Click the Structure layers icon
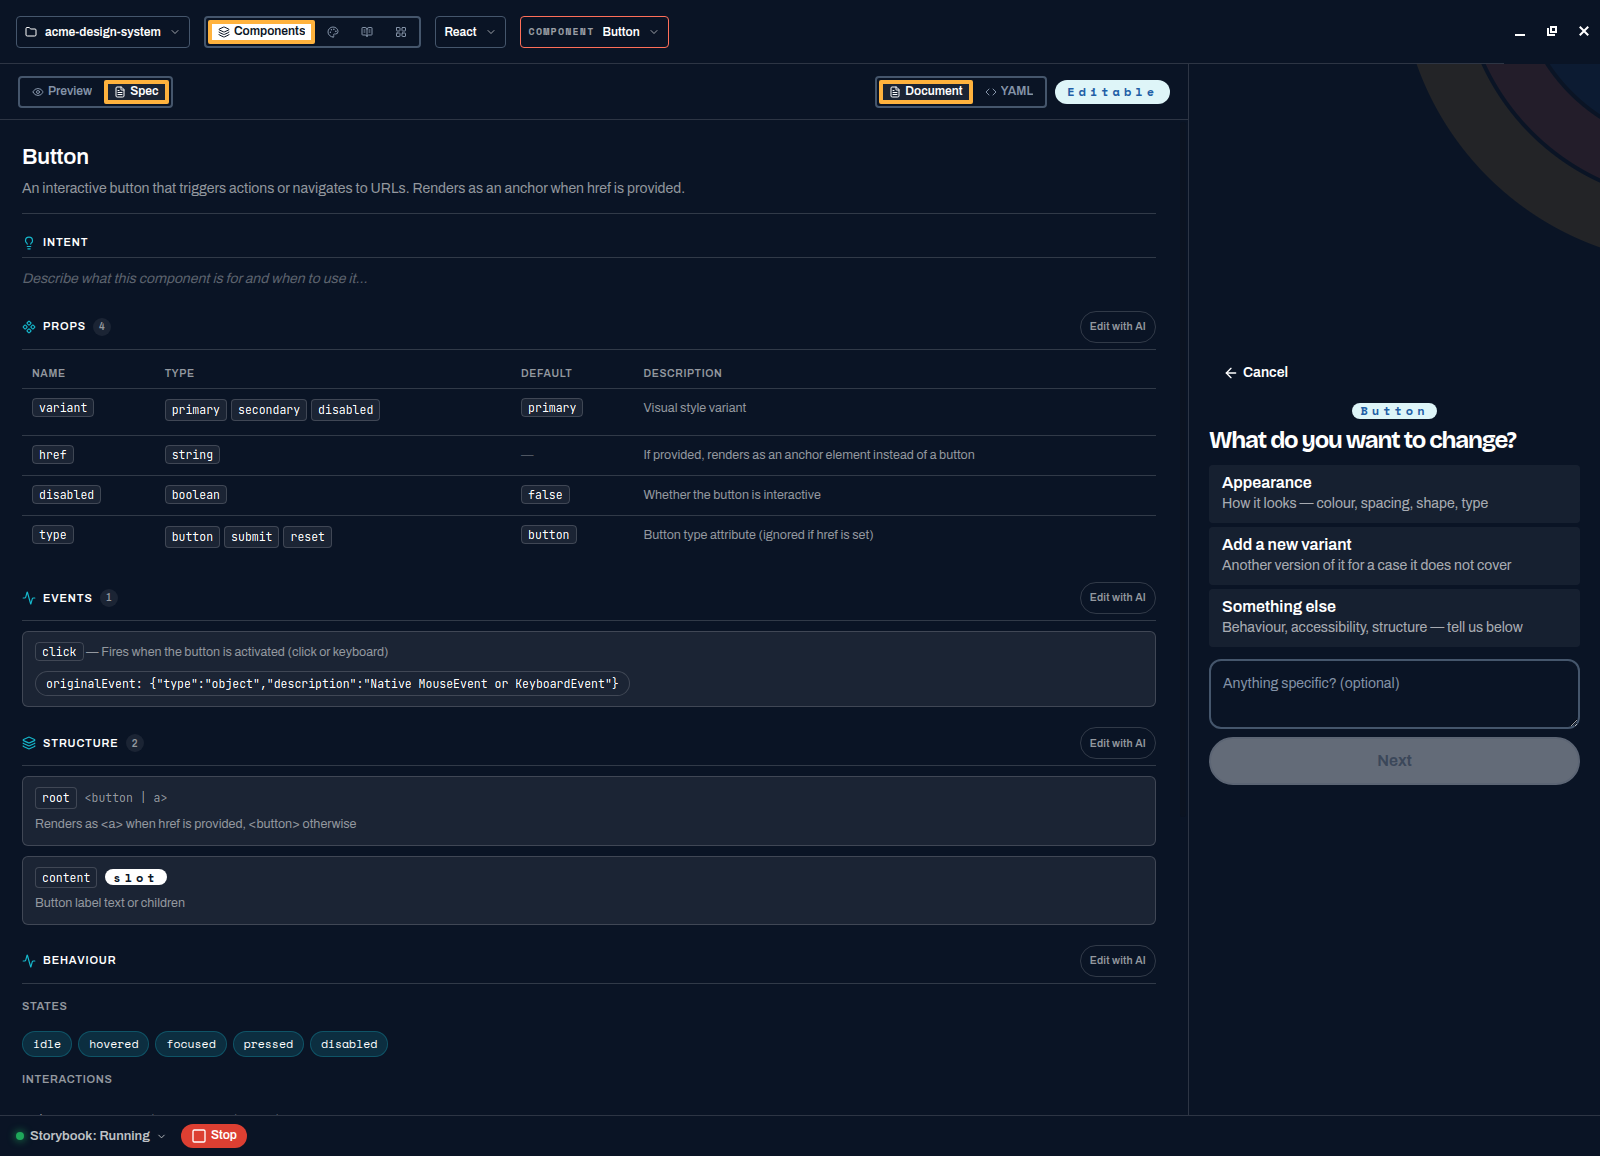1600x1156 pixels. [x=29, y=743]
